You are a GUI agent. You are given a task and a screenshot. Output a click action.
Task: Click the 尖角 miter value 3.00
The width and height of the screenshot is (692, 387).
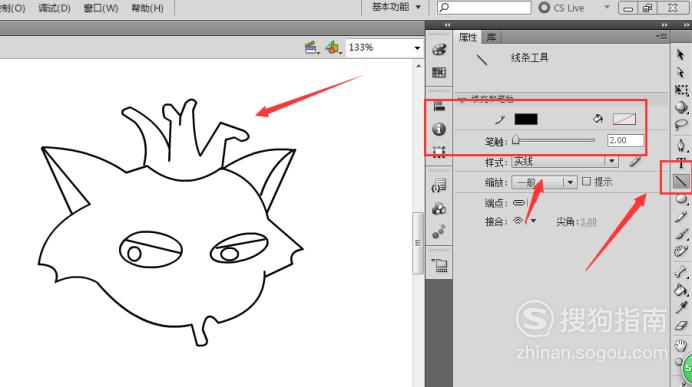588,222
